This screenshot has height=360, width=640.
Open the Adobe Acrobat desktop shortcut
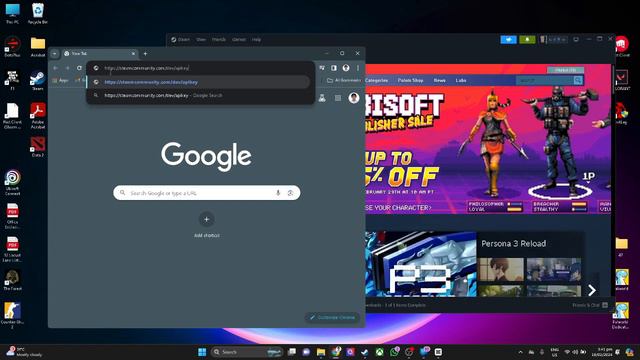(x=38, y=116)
